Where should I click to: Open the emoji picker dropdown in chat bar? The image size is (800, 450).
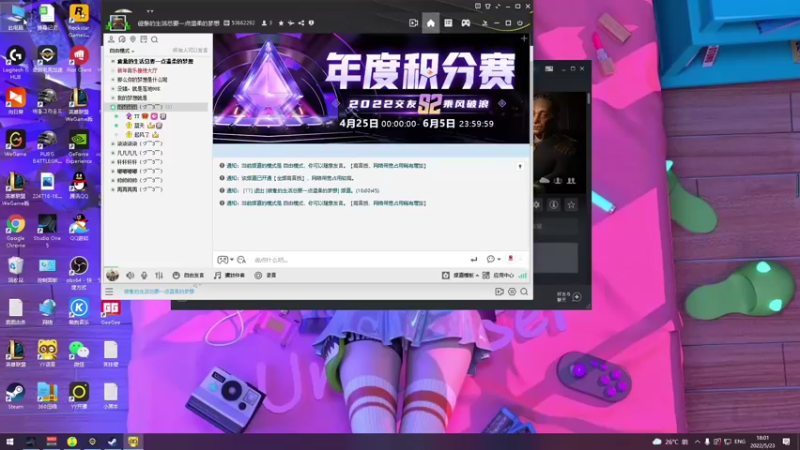[225, 260]
